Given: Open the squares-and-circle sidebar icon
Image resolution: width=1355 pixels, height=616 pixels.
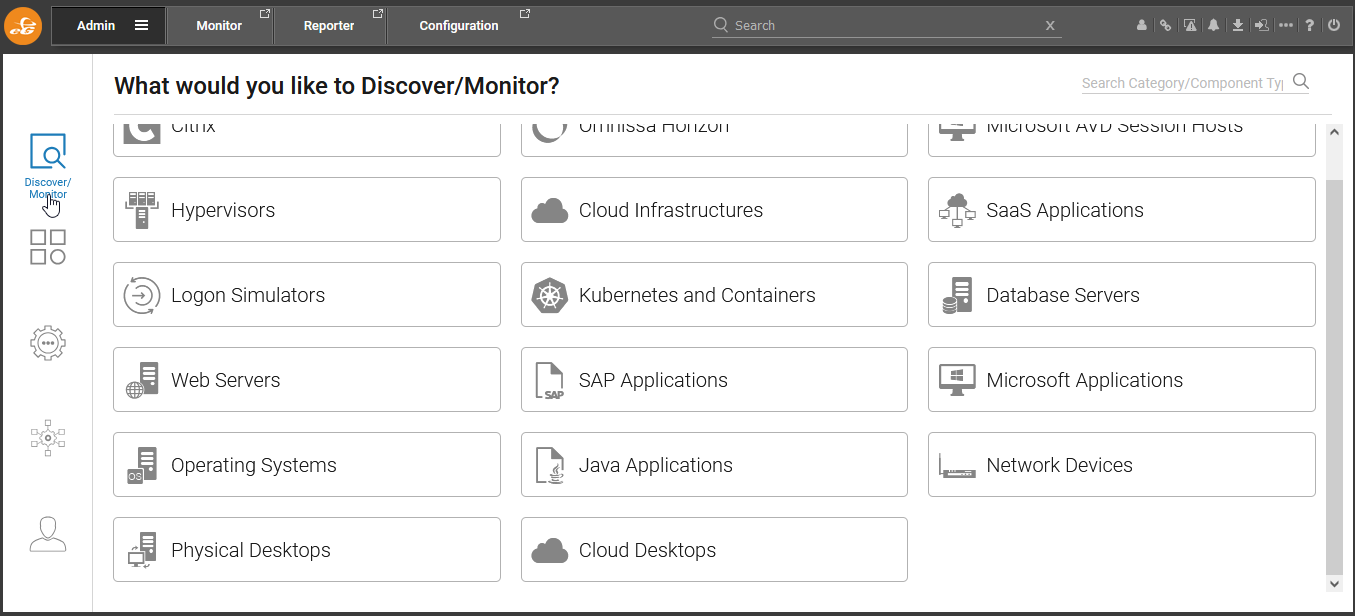Looking at the screenshot, I should [48, 247].
